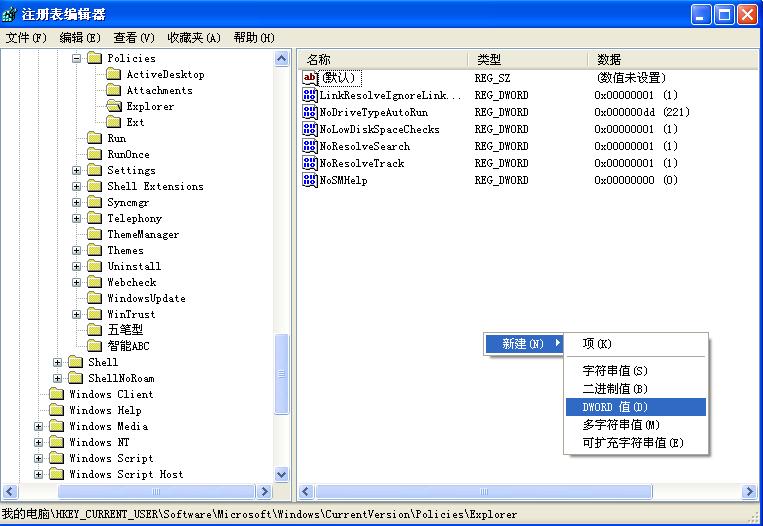Click the NoResolveSearch DWORD icon
This screenshot has width=763, height=526.
click(309, 146)
